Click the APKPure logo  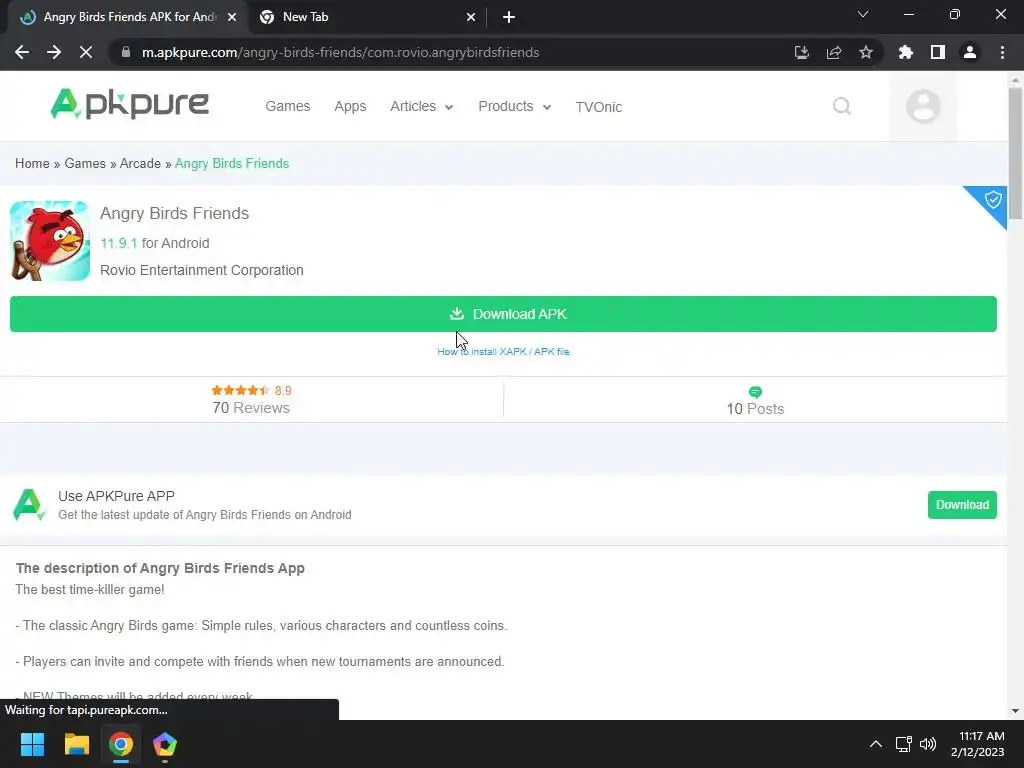click(129, 104)
